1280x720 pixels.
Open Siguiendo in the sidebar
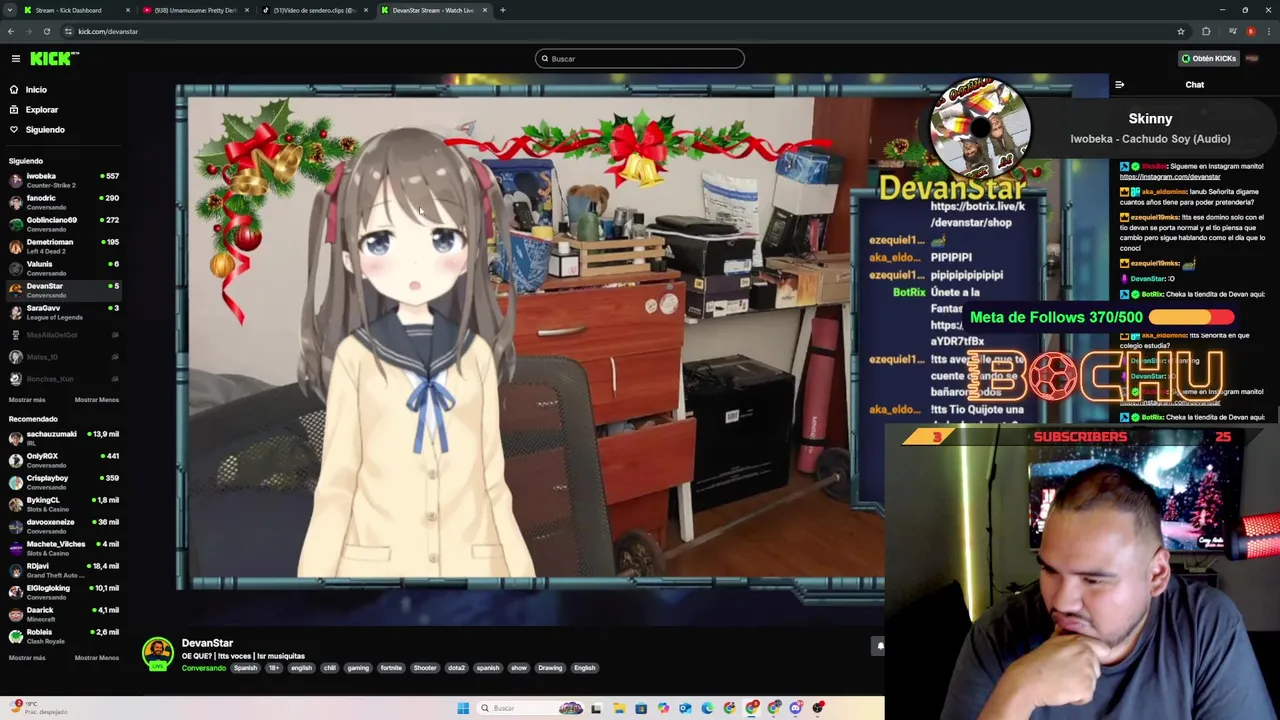(x=45, y=129)
